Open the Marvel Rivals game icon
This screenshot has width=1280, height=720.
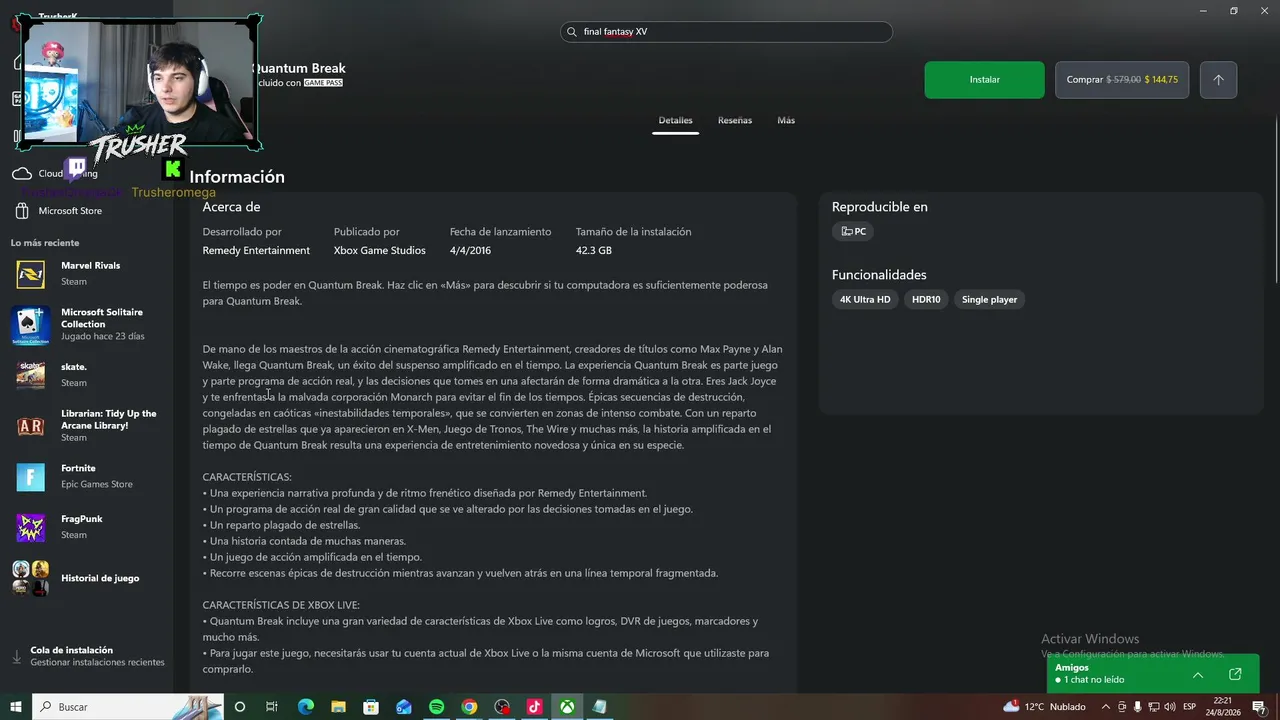30,273
